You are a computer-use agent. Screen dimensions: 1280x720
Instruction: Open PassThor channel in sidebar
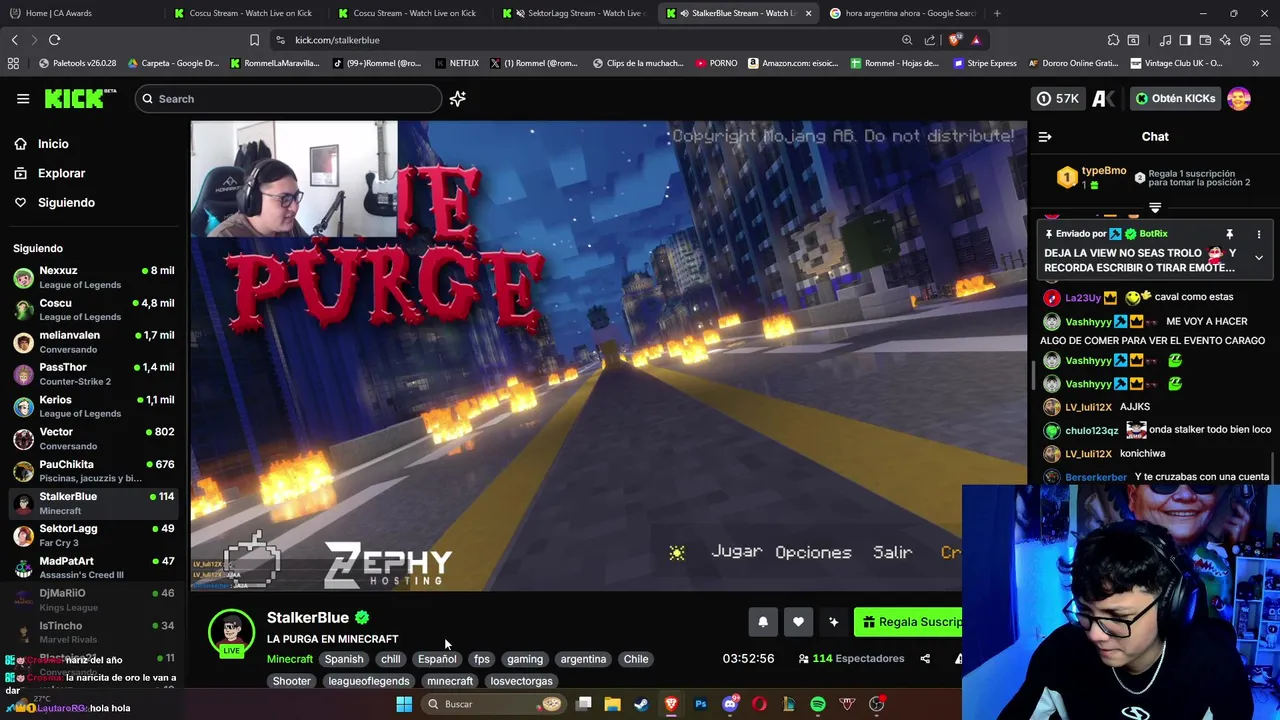(x=95, y=374)
